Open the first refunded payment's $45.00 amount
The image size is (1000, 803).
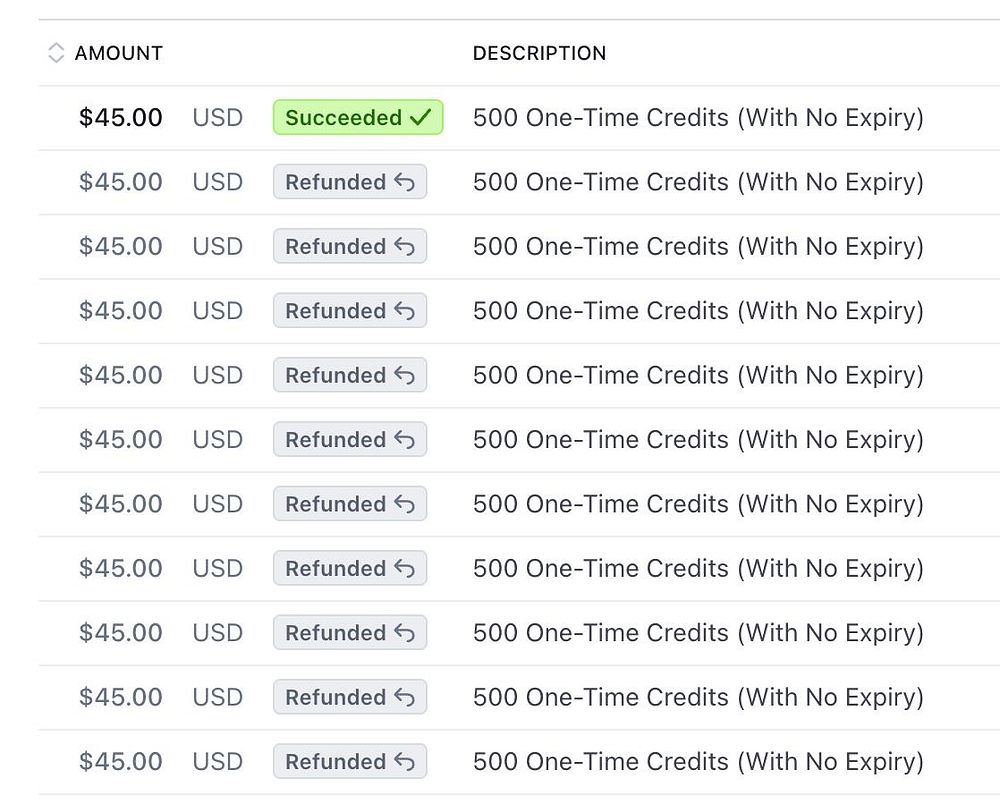pyautogui.click(x=120, y=182)
